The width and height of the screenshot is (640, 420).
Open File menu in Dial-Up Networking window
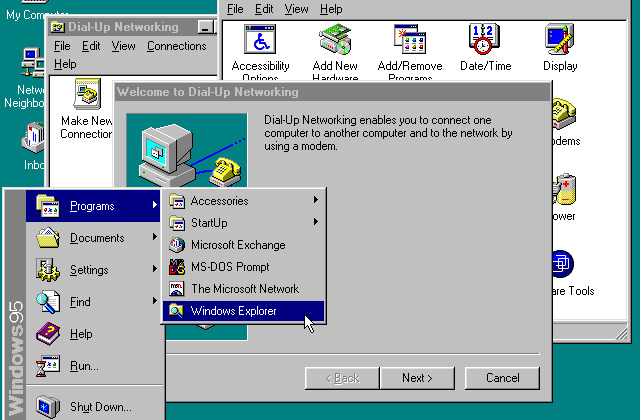tap(62, 46)
